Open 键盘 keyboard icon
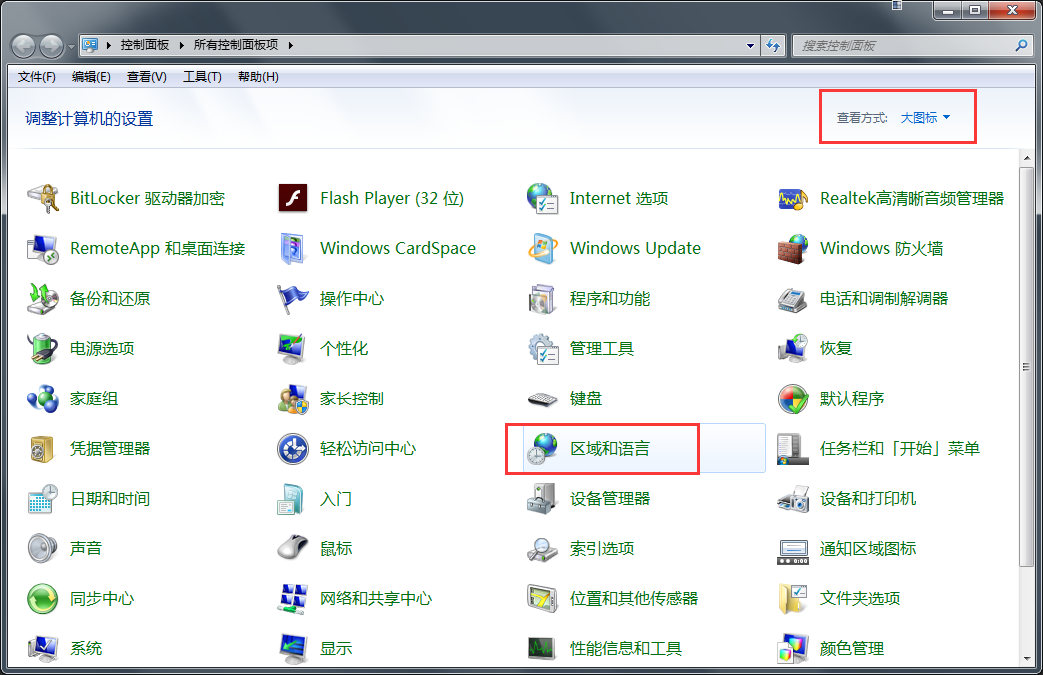The image size is (1043, 675). coord(542,399)
